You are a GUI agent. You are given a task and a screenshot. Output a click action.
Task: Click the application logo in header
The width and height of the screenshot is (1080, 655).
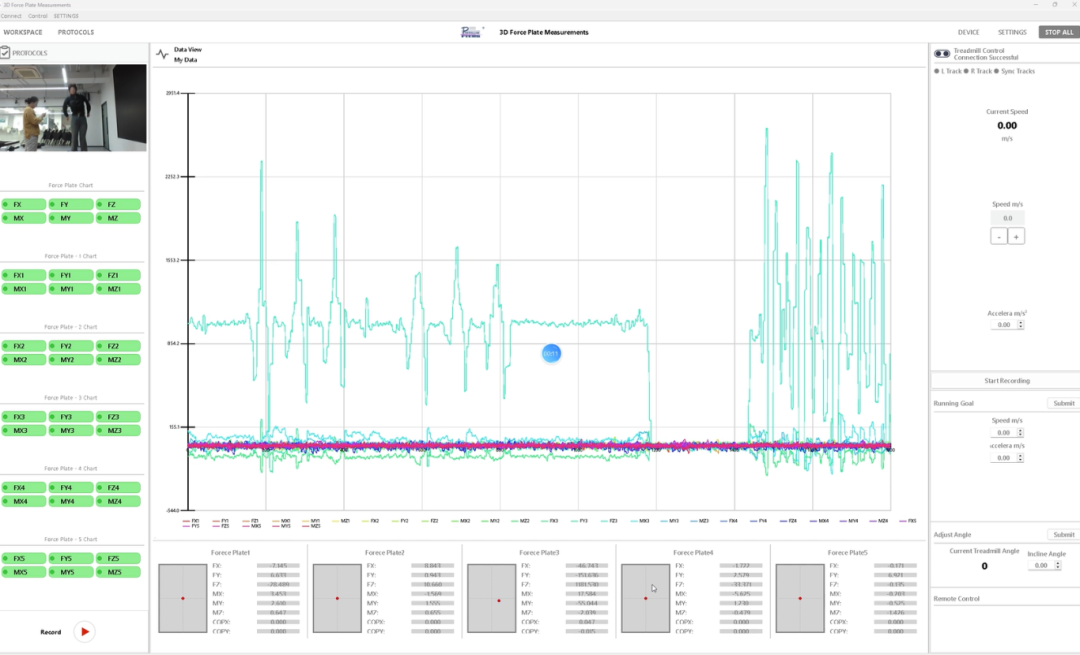click(472, 32)
